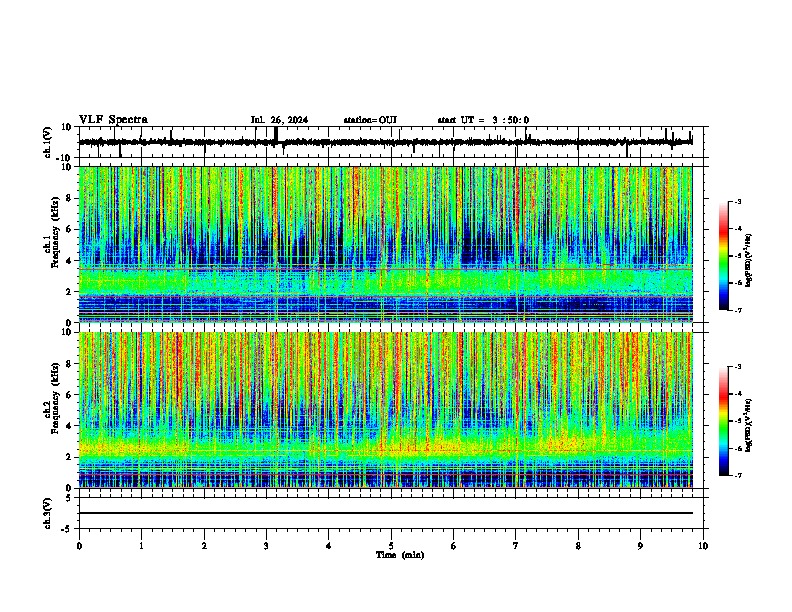Screen dimensions: 792x612
Task: Click the ch.2 "Frequency (kHz)" axis label
Action: (55, 398)
